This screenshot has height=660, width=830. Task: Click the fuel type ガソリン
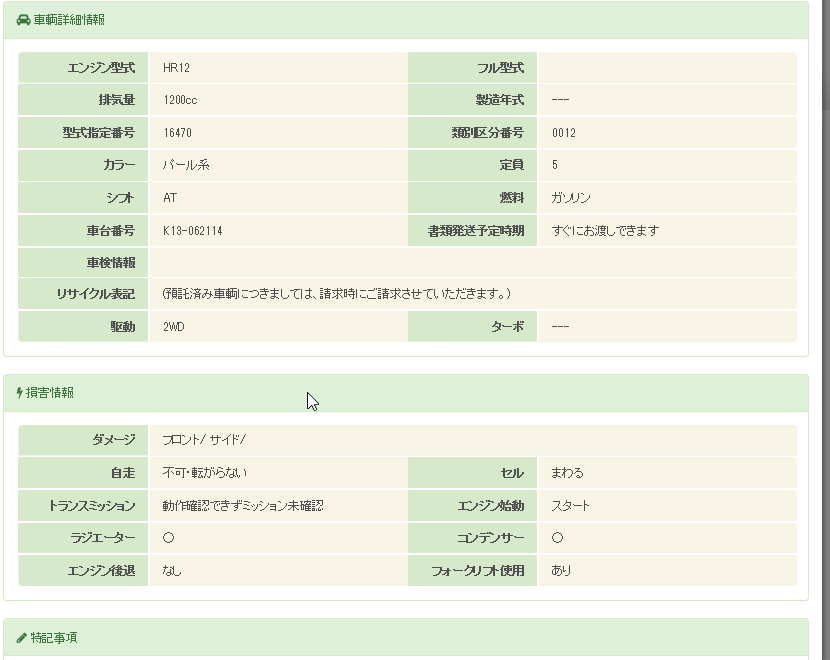(x=571, y=198)
